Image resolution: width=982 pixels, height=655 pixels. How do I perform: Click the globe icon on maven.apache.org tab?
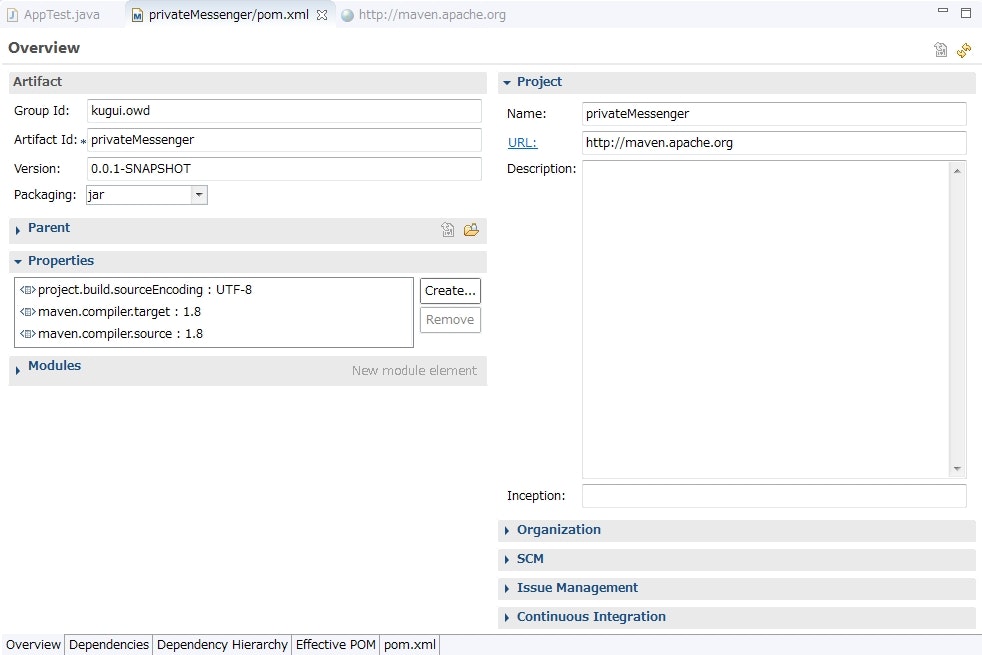(x=348, y=16)
